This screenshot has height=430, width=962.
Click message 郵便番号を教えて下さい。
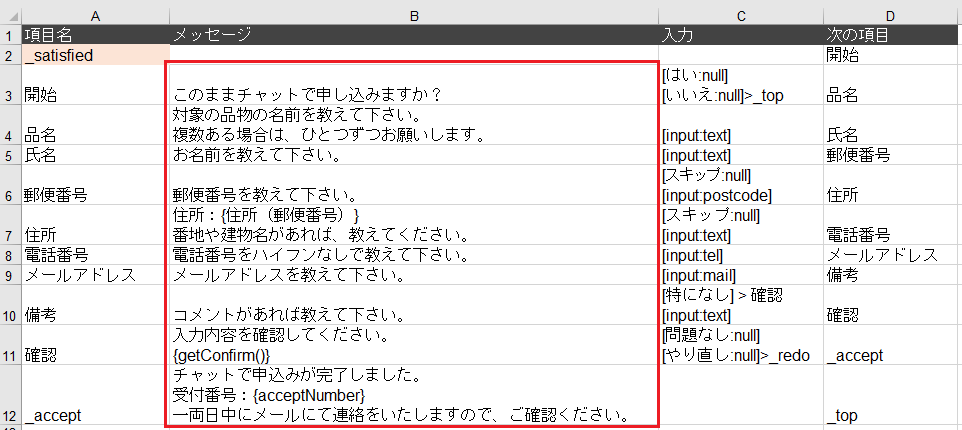coord(267,196)
